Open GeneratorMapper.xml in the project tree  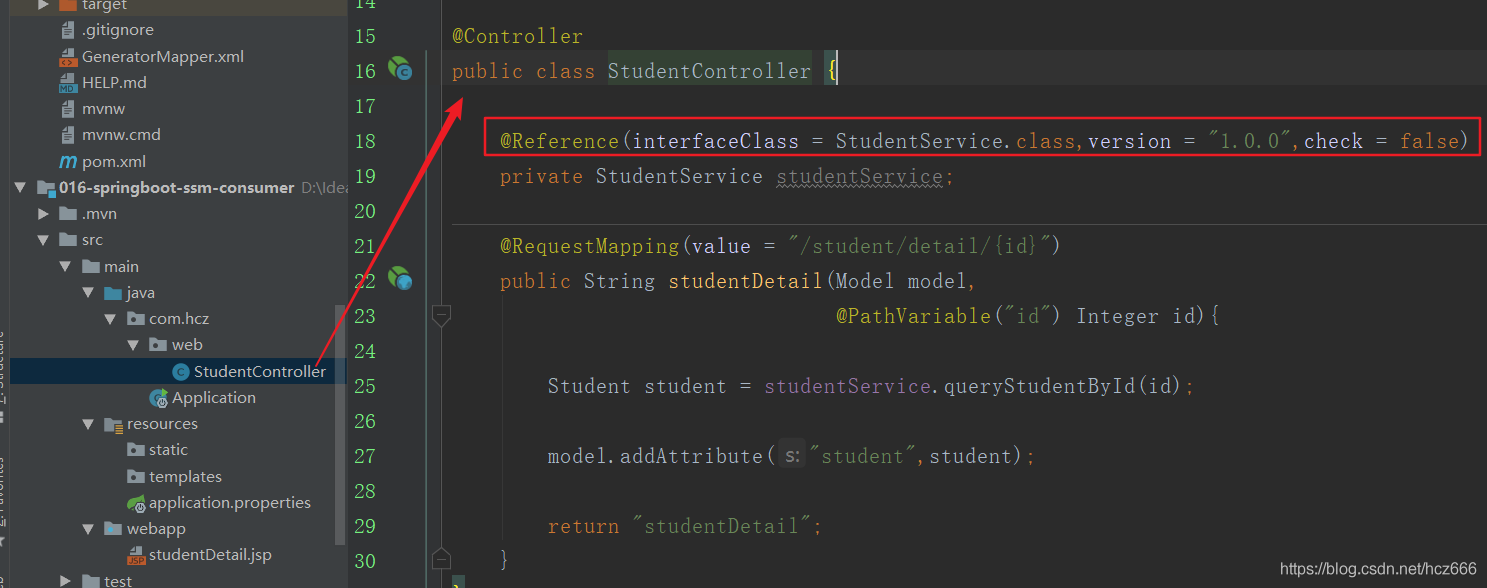coord(163,56)
